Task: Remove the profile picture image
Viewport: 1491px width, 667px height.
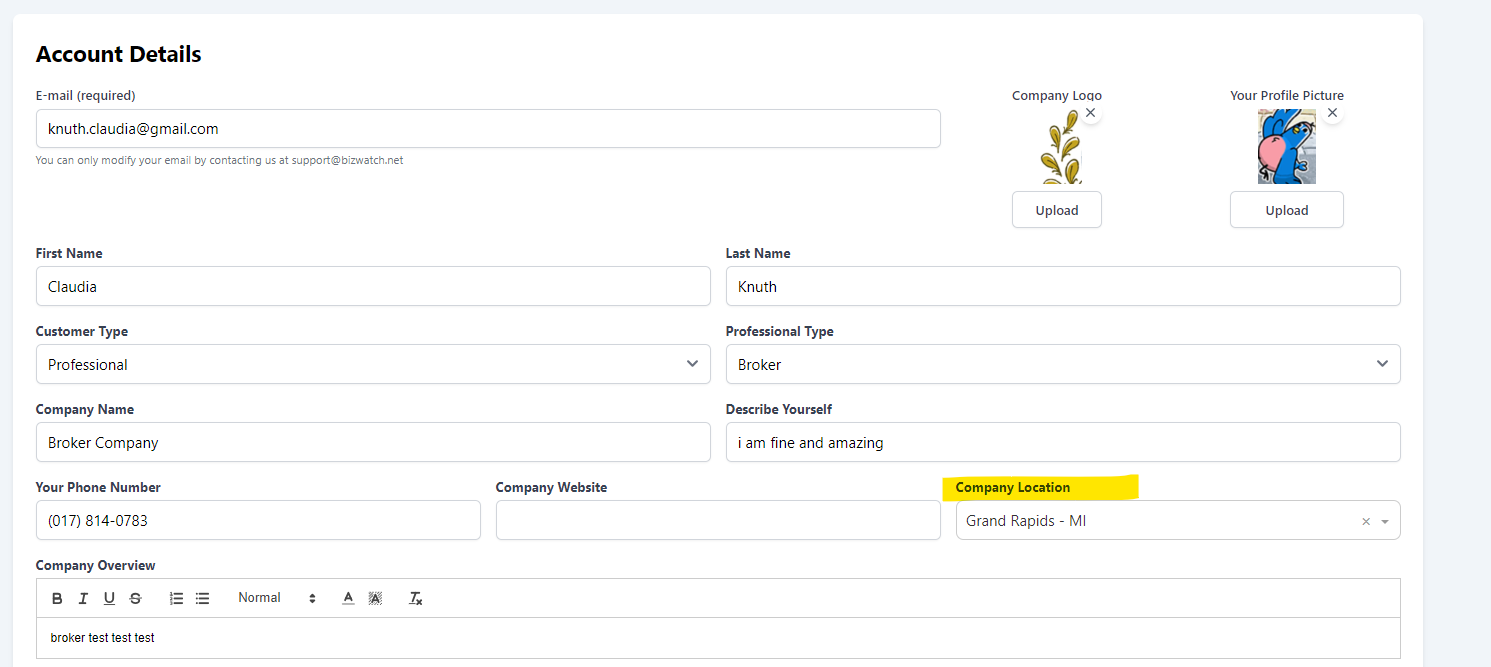Action: [x=1332, y=113]
